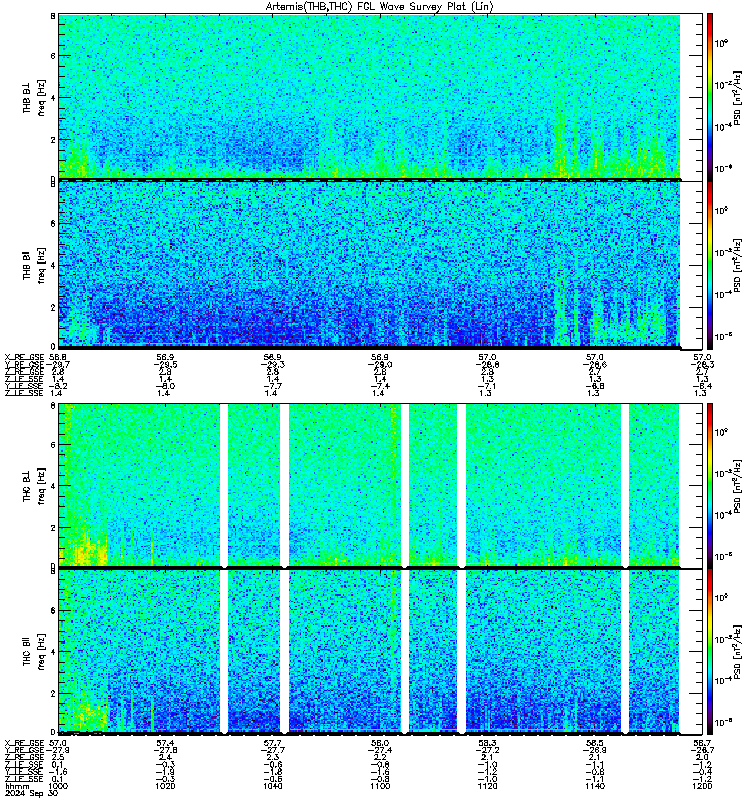The height and width of the screenshot is (800, 750).
Task: Click the 1040 time tick label
Action: pyautogui.click(x=272, y=786)
